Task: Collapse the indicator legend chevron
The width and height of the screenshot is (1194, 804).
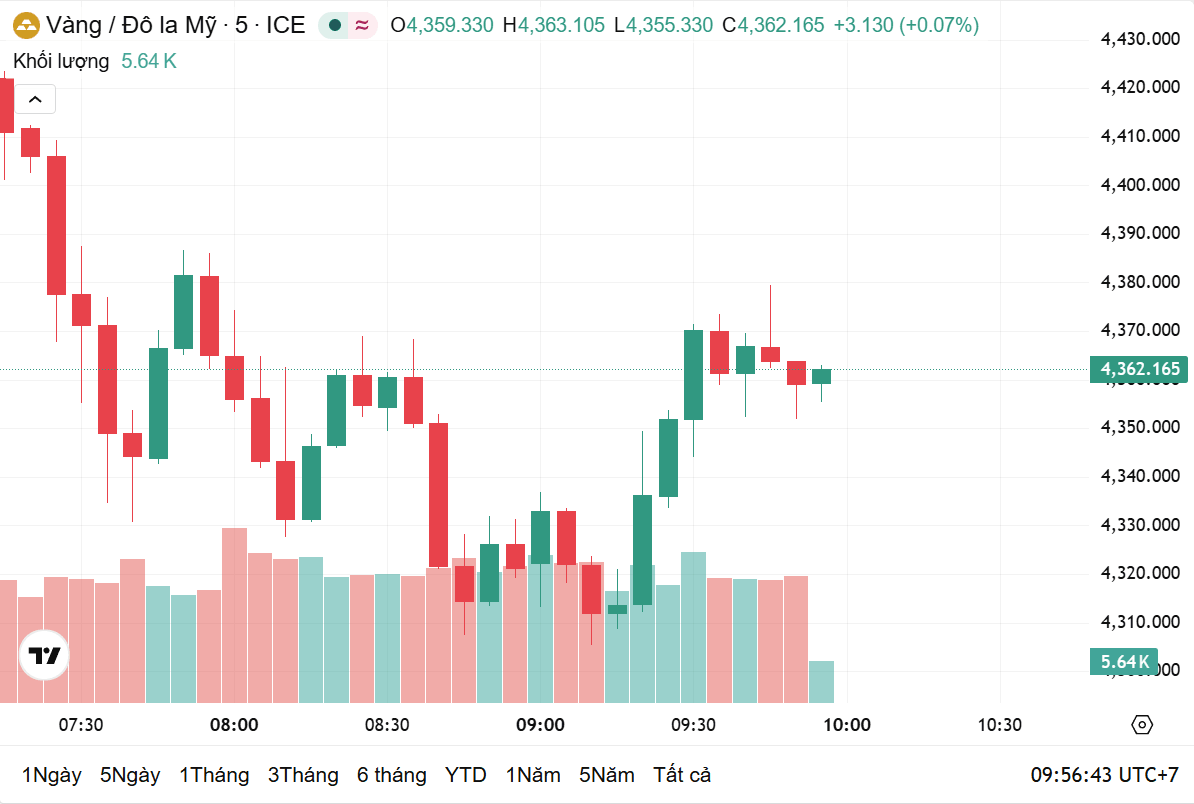Action: pos(35,99)
